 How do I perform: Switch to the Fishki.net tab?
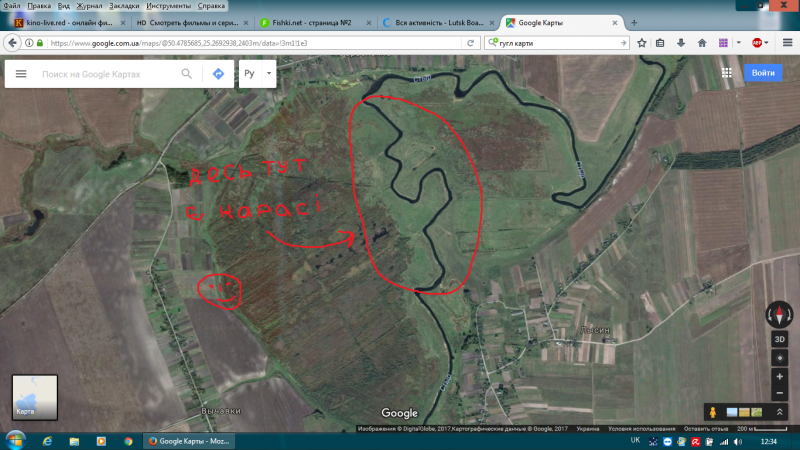click(x=314, y=22)
